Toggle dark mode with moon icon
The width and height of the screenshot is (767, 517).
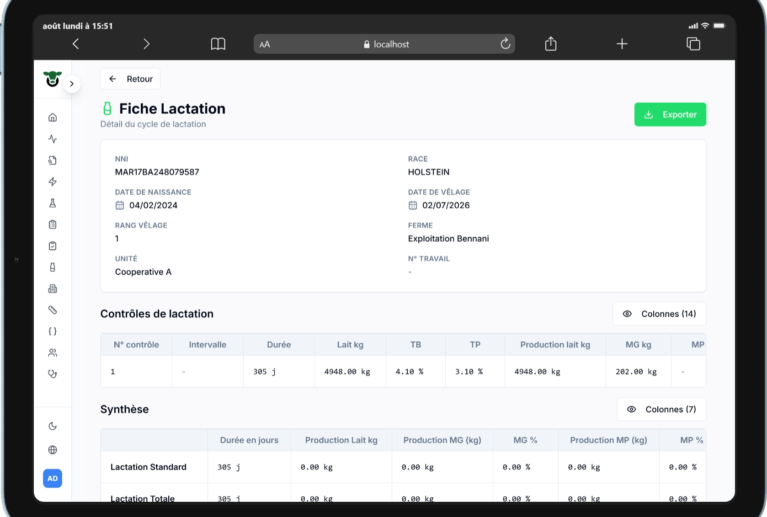[53, 426]
